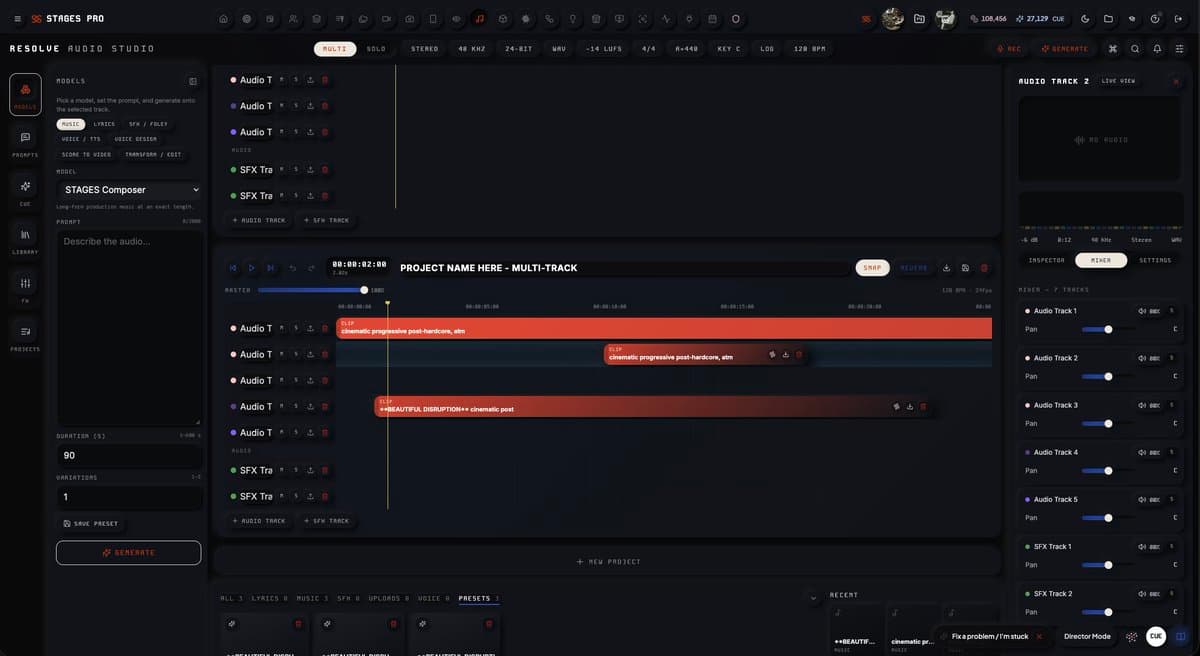The height and width of the screenshot is (656, 1200).
Task: Collapse the library with the chevron beside Recent
Action: (x=813, y=598)
